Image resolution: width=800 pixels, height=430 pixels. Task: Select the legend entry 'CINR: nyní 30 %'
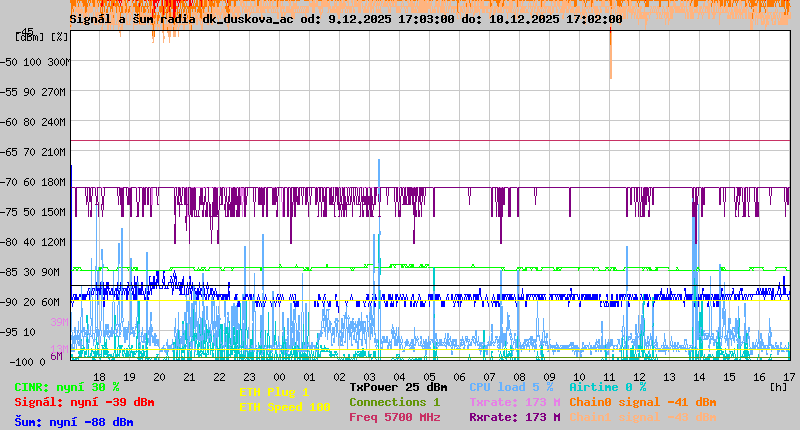[67, 387]
